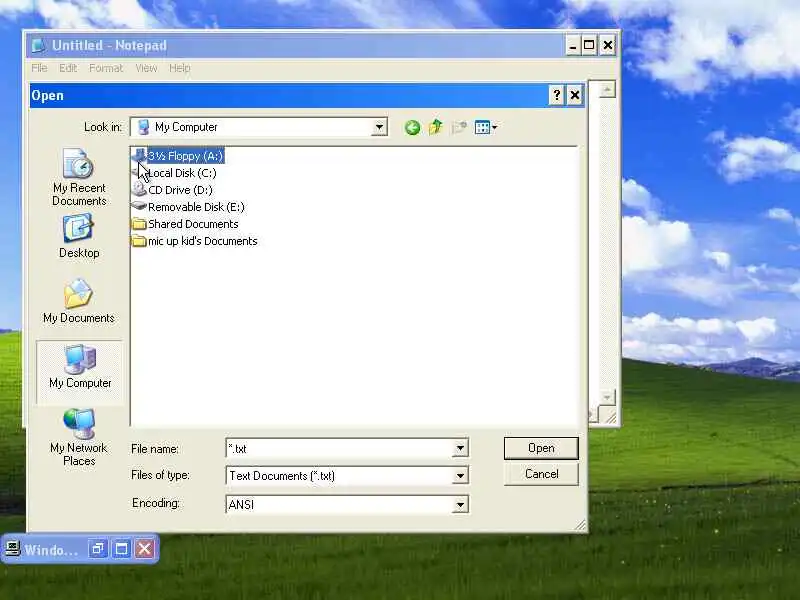Expand the Encoding dropdown arrow
800x600 pixels.
point(460,505)
